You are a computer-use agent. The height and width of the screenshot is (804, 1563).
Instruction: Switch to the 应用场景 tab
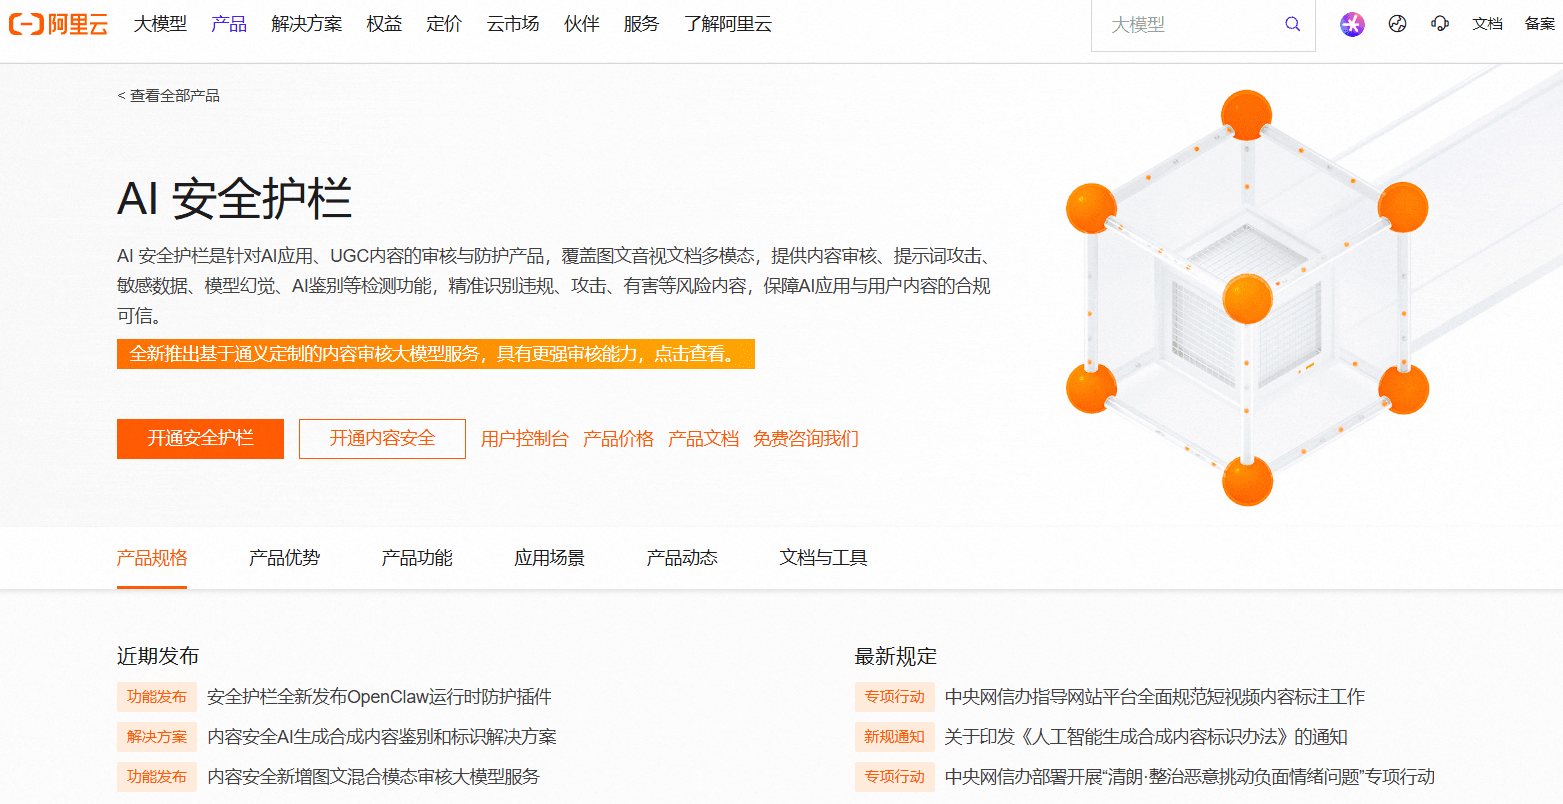pyautogui.click(x=549, y=558)
